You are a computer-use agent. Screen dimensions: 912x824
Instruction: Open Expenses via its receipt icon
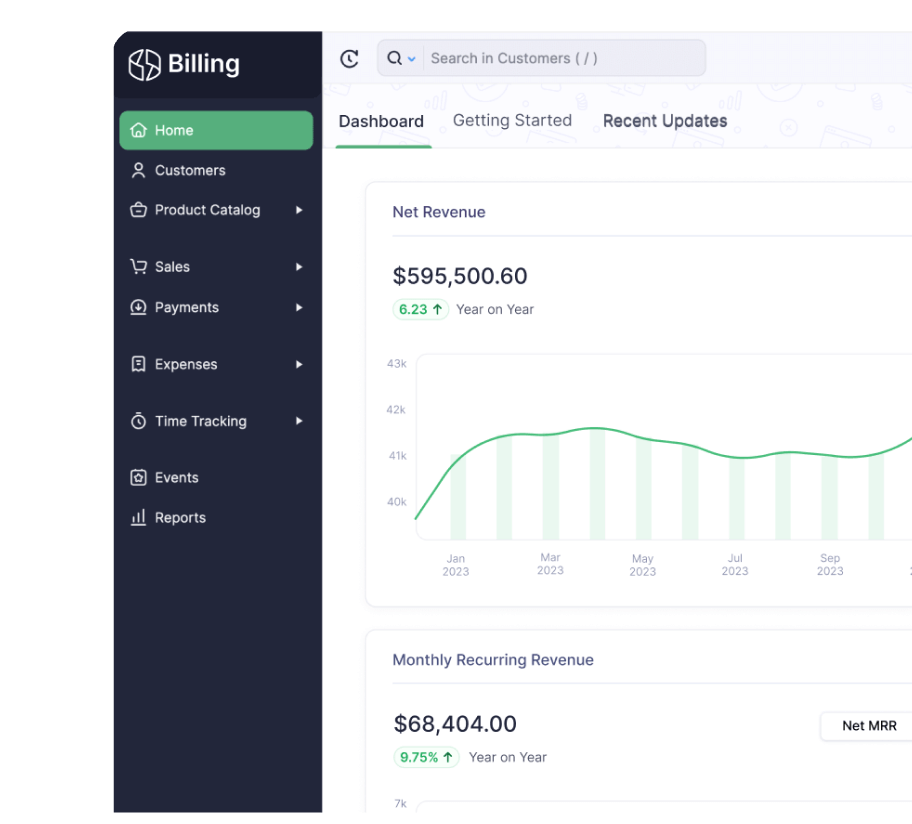(x=138, y=364)
